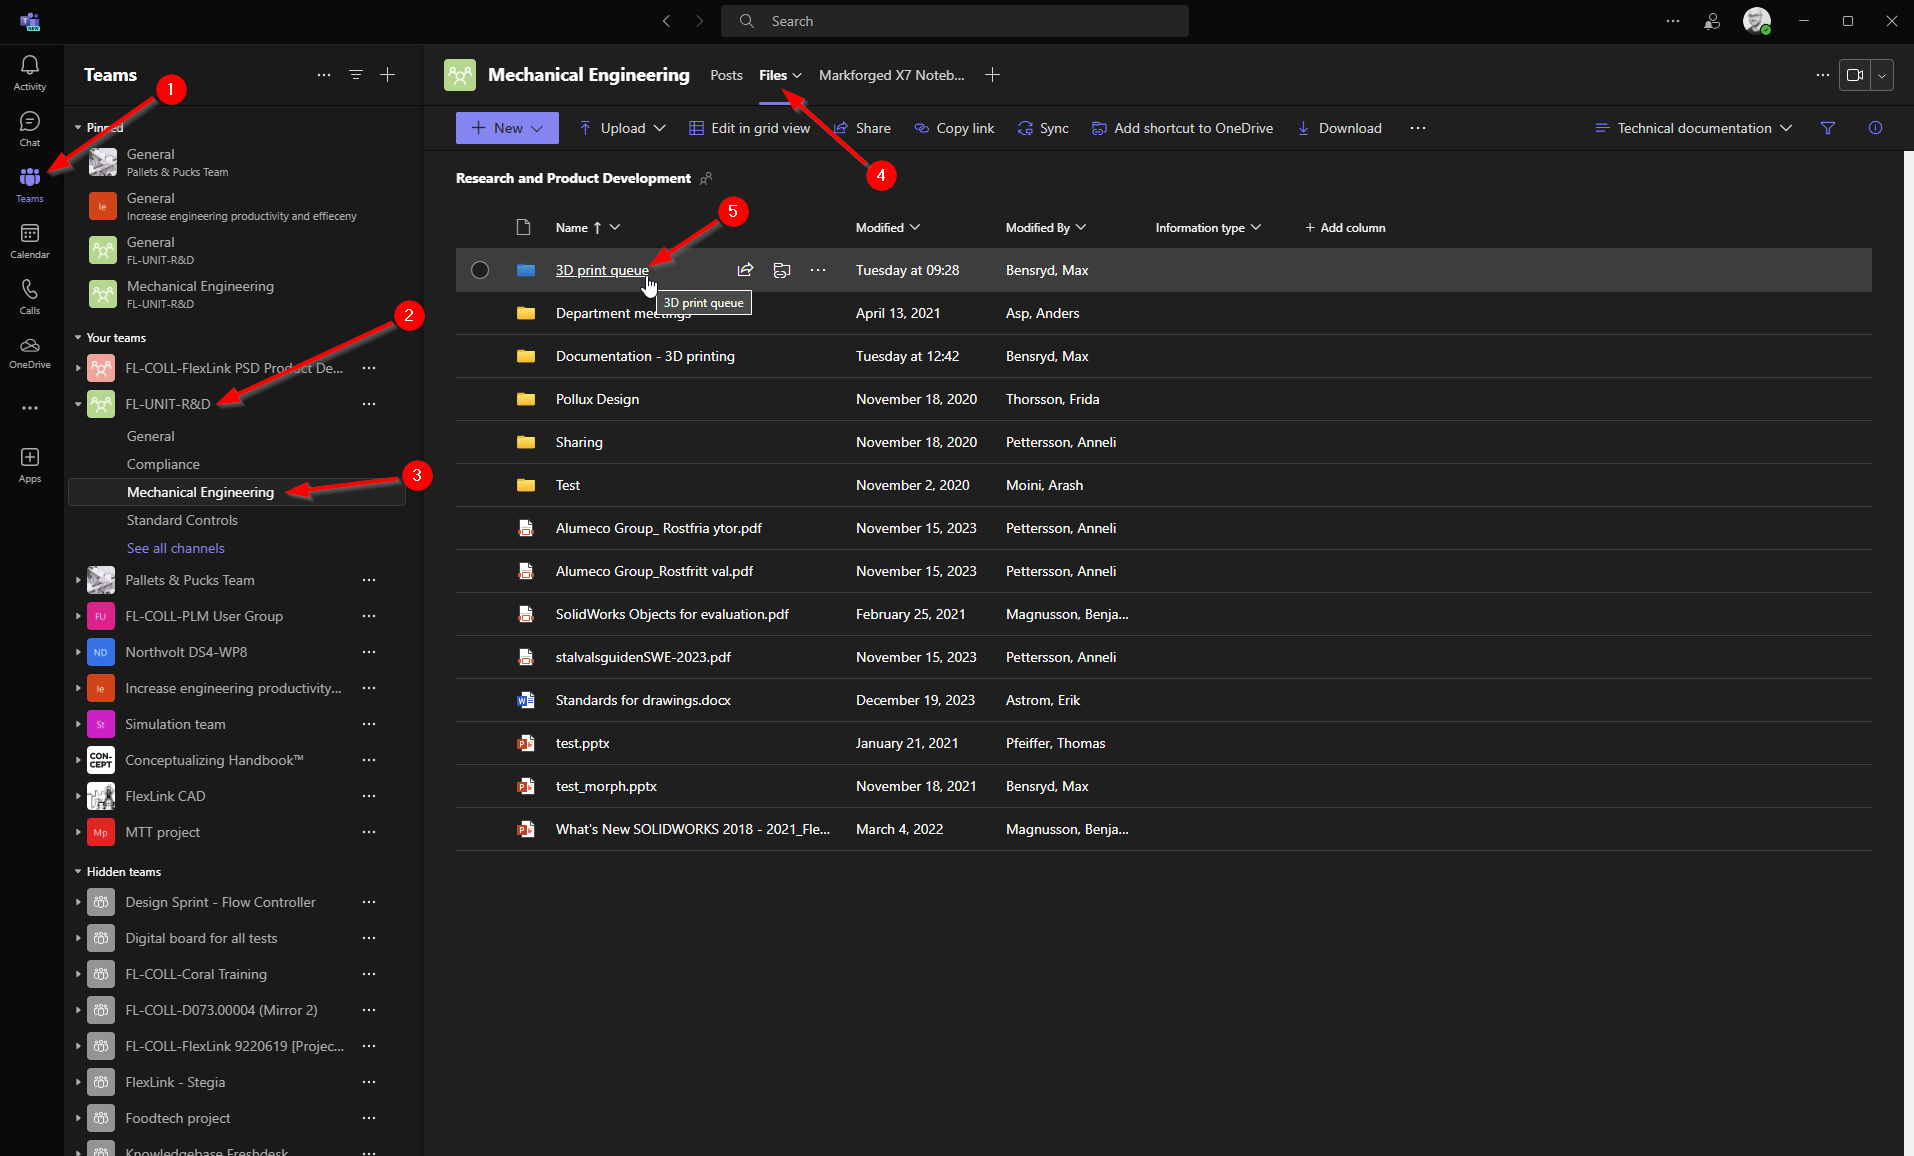The width and height of the screenshot is (1914, 1156).
Task: Click the Search box
Action: coord(956,21)
